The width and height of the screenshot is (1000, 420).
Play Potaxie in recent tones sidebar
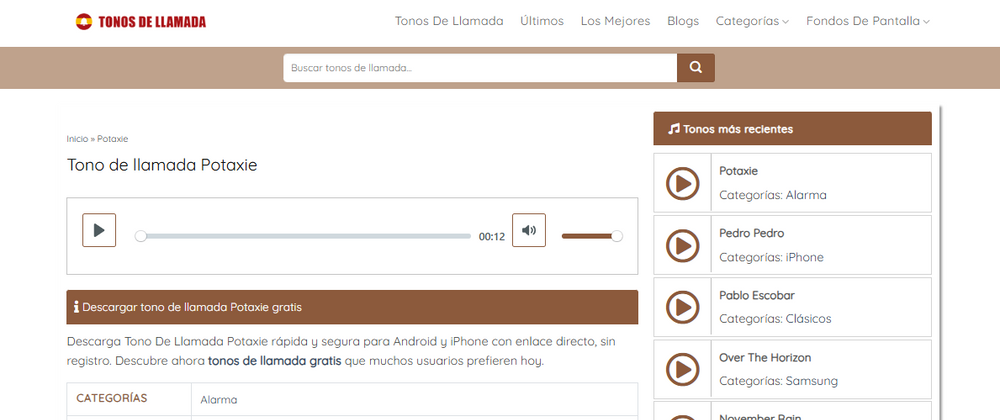pos(682,184)
